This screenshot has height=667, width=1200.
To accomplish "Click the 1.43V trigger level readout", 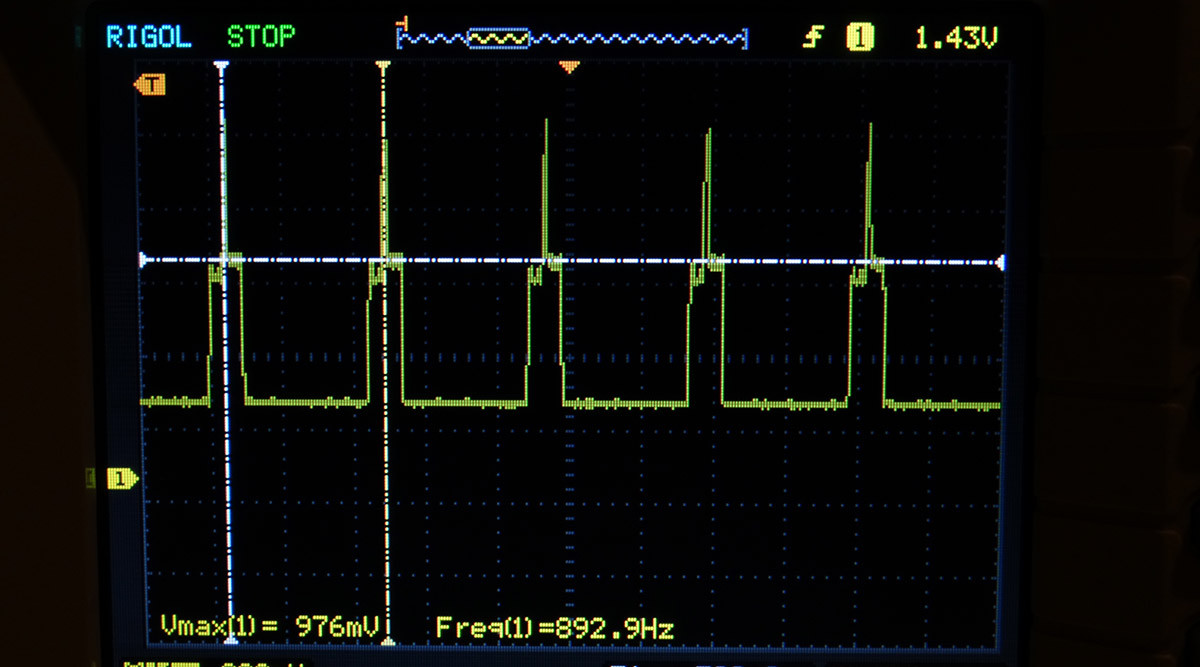I will coord(956,38).
